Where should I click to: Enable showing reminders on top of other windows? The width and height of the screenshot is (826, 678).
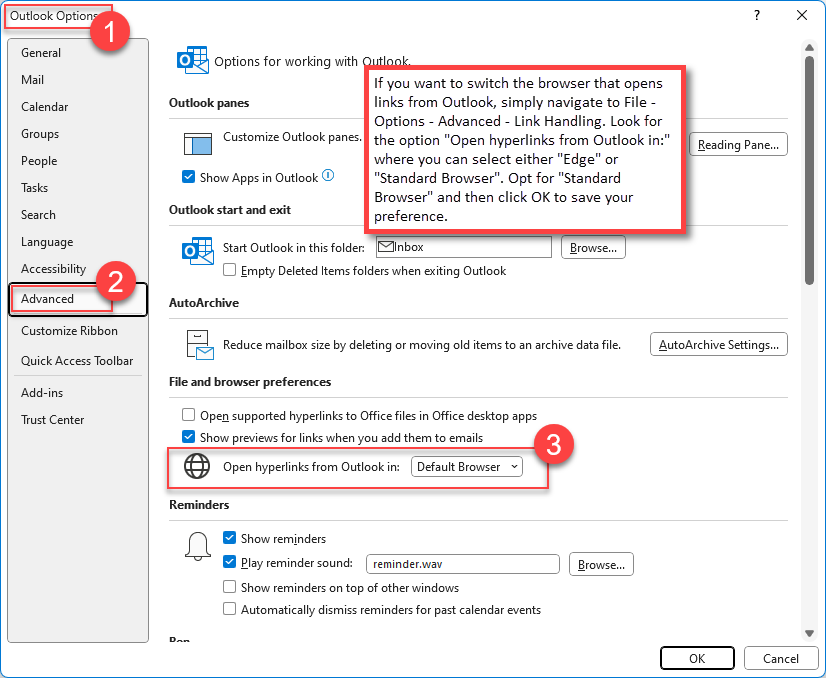pyautogui.click(x=229, y=587)
